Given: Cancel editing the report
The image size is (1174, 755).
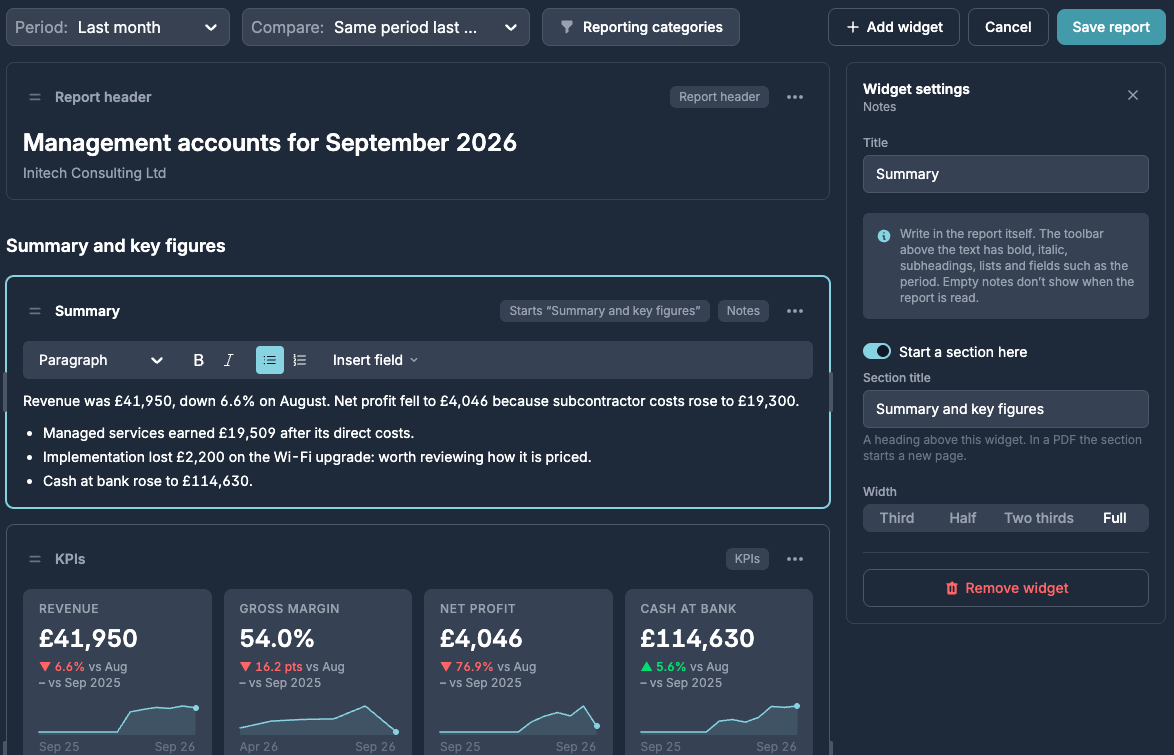Looking at the screenshot, I should click(1008, 27).
